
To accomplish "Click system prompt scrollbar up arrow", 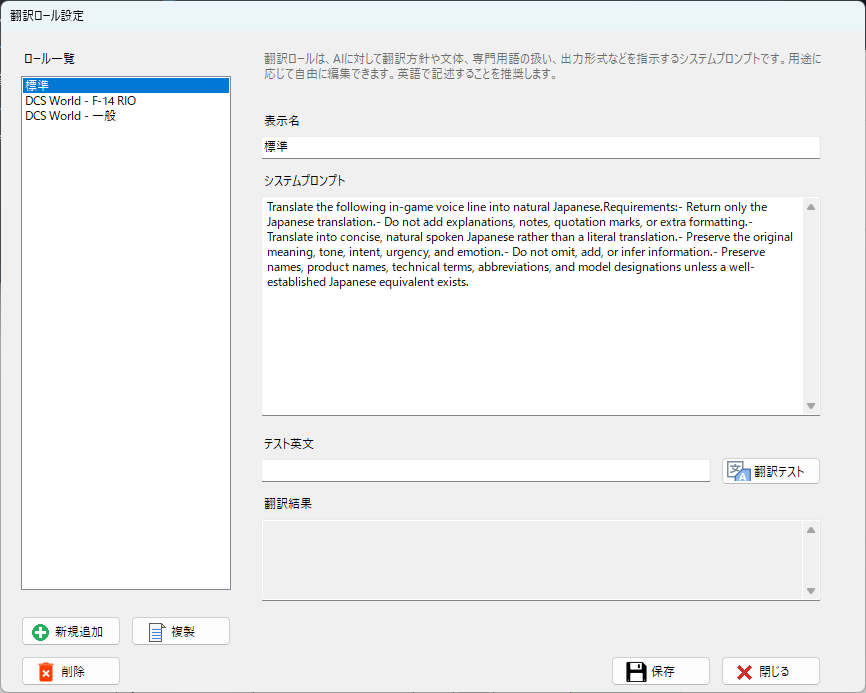I will tap(811, 207).
